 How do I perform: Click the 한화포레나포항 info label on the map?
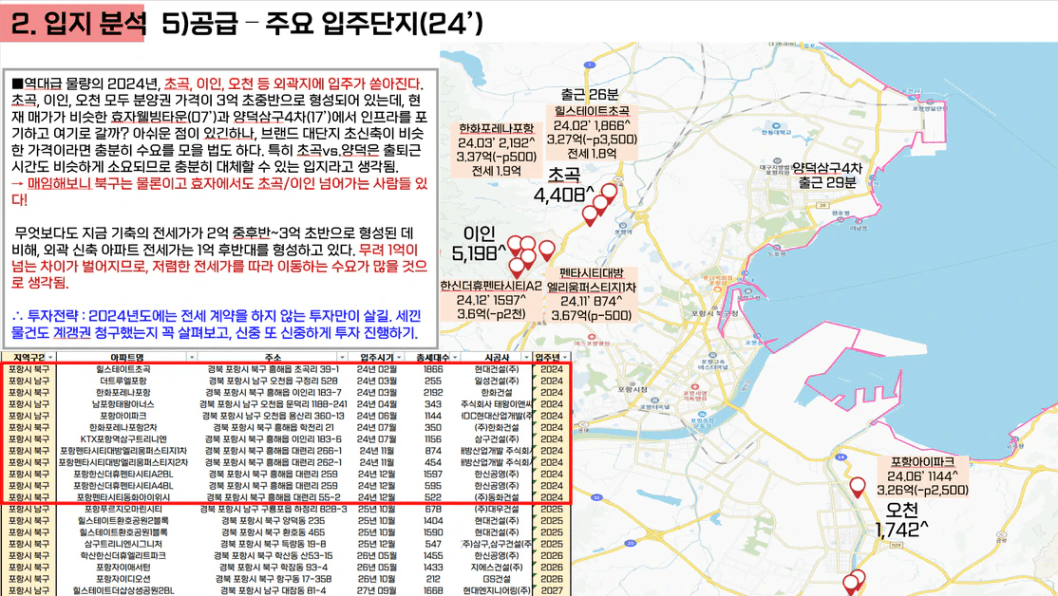(496, 150)
